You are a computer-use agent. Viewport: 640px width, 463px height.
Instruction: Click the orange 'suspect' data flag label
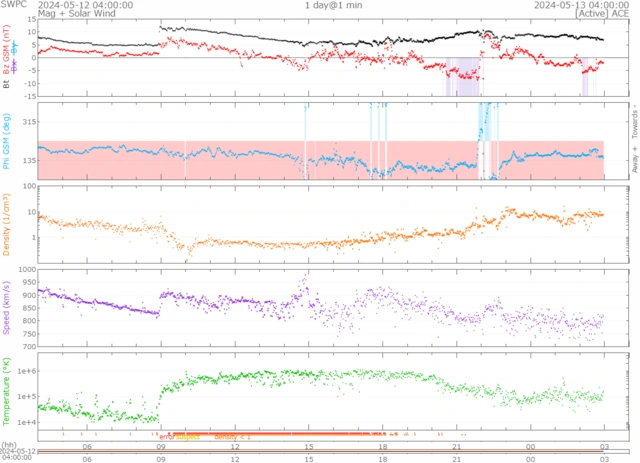187,437
